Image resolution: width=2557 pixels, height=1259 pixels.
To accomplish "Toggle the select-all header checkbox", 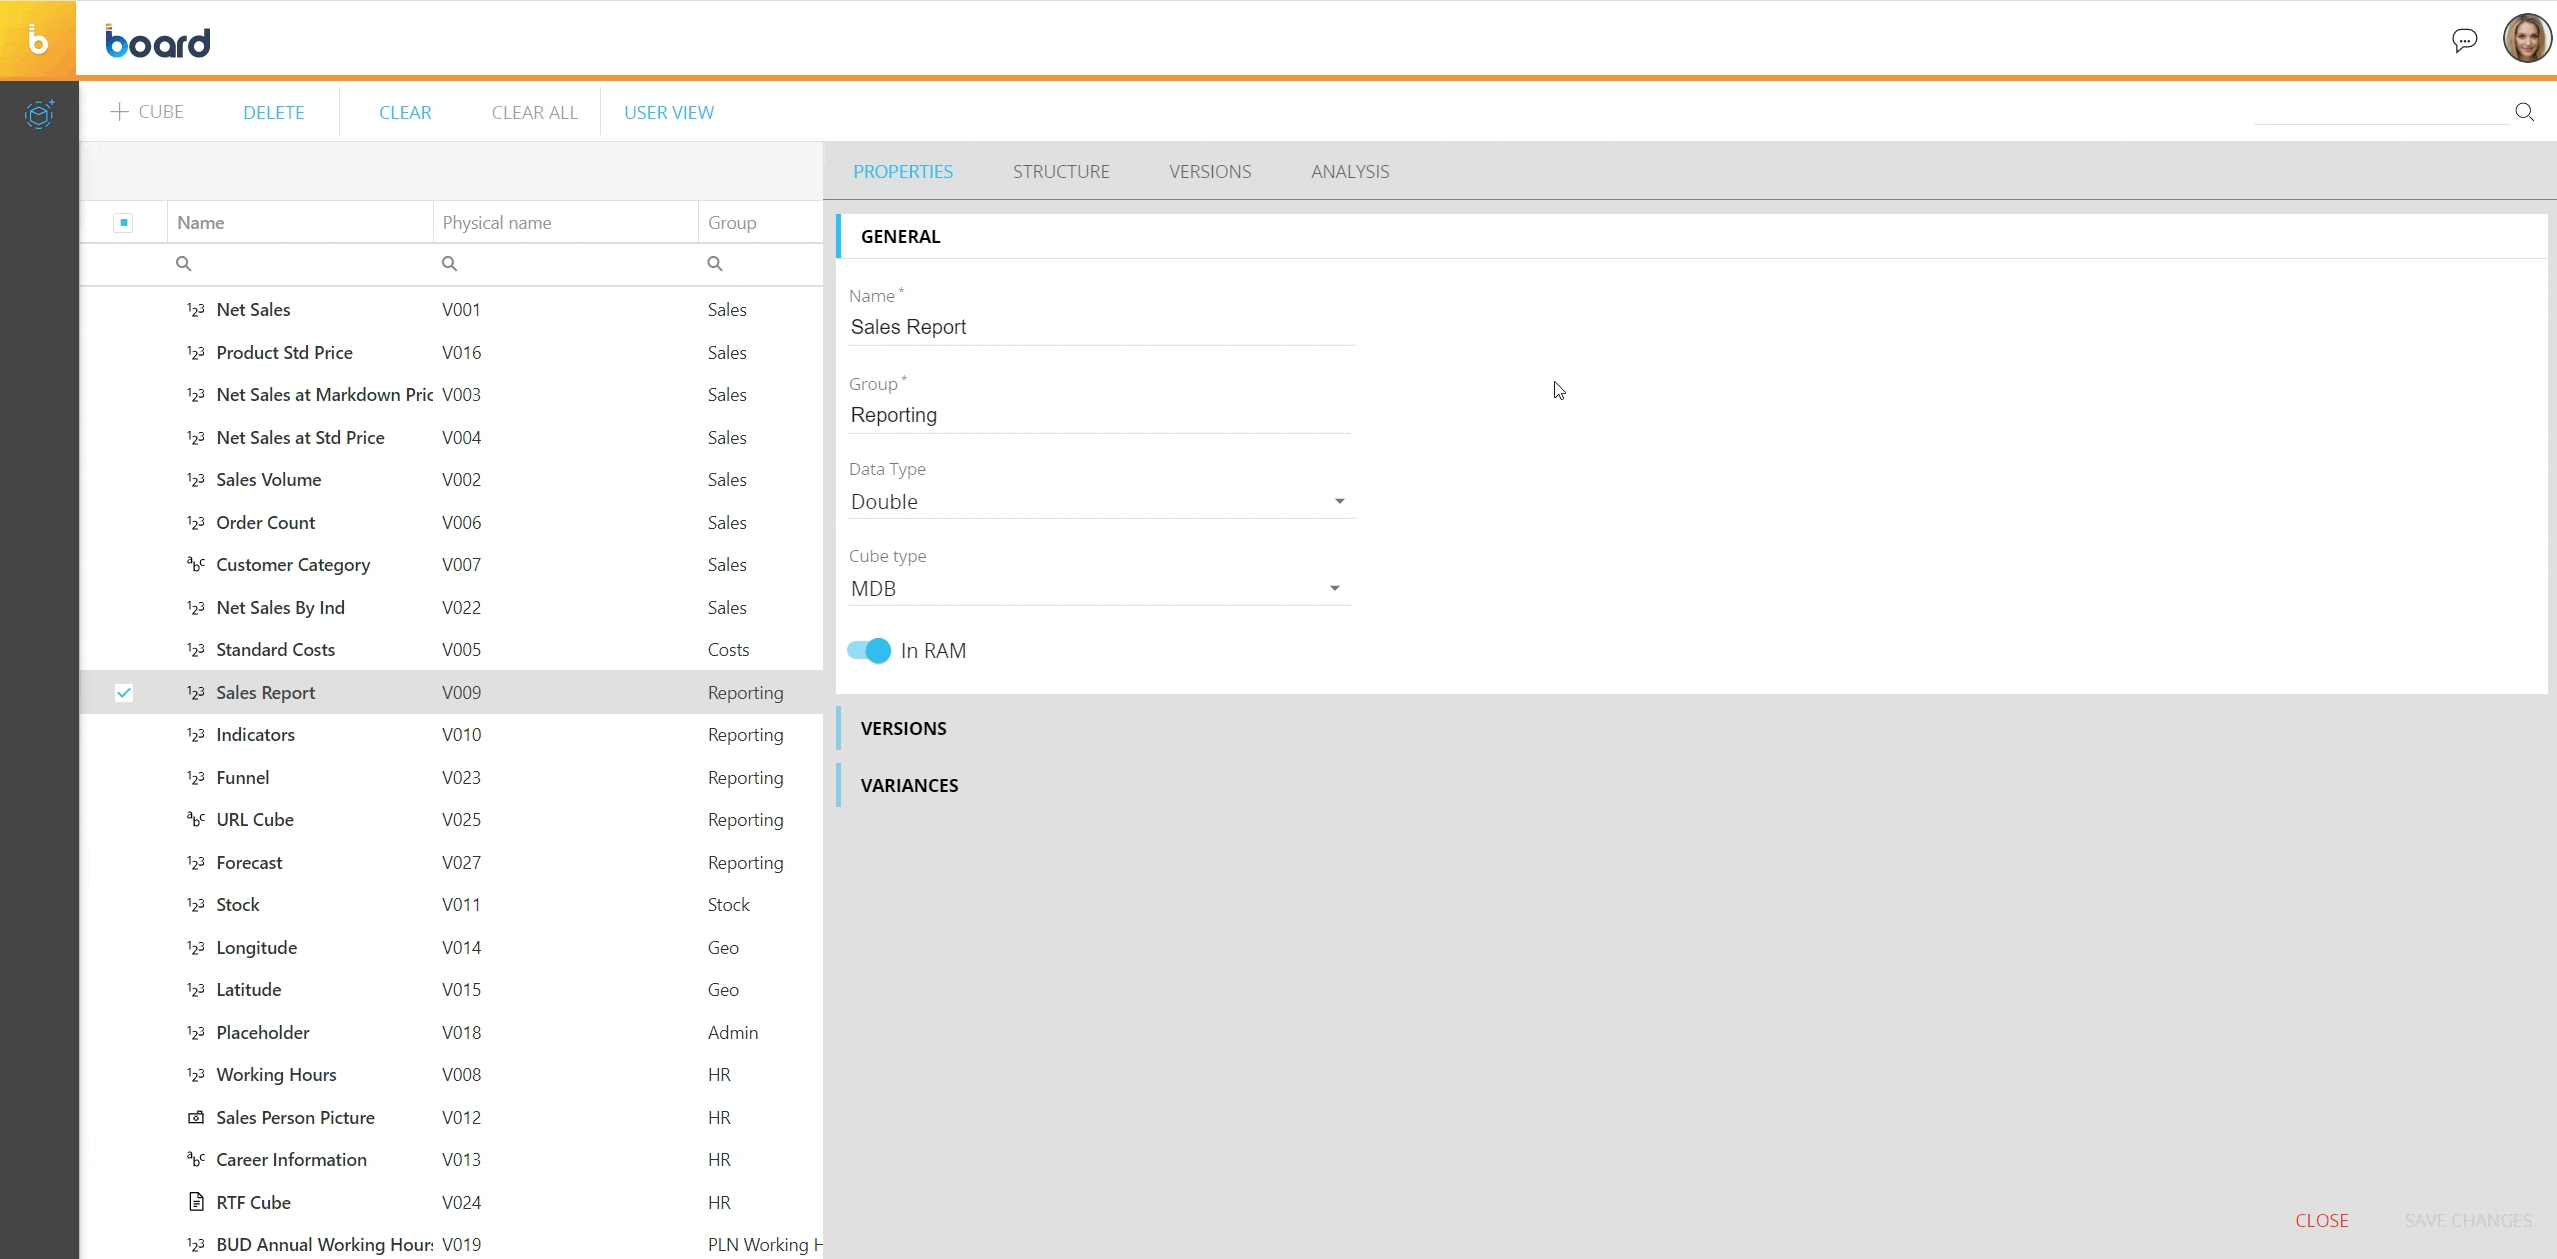I will click(124, 222).
